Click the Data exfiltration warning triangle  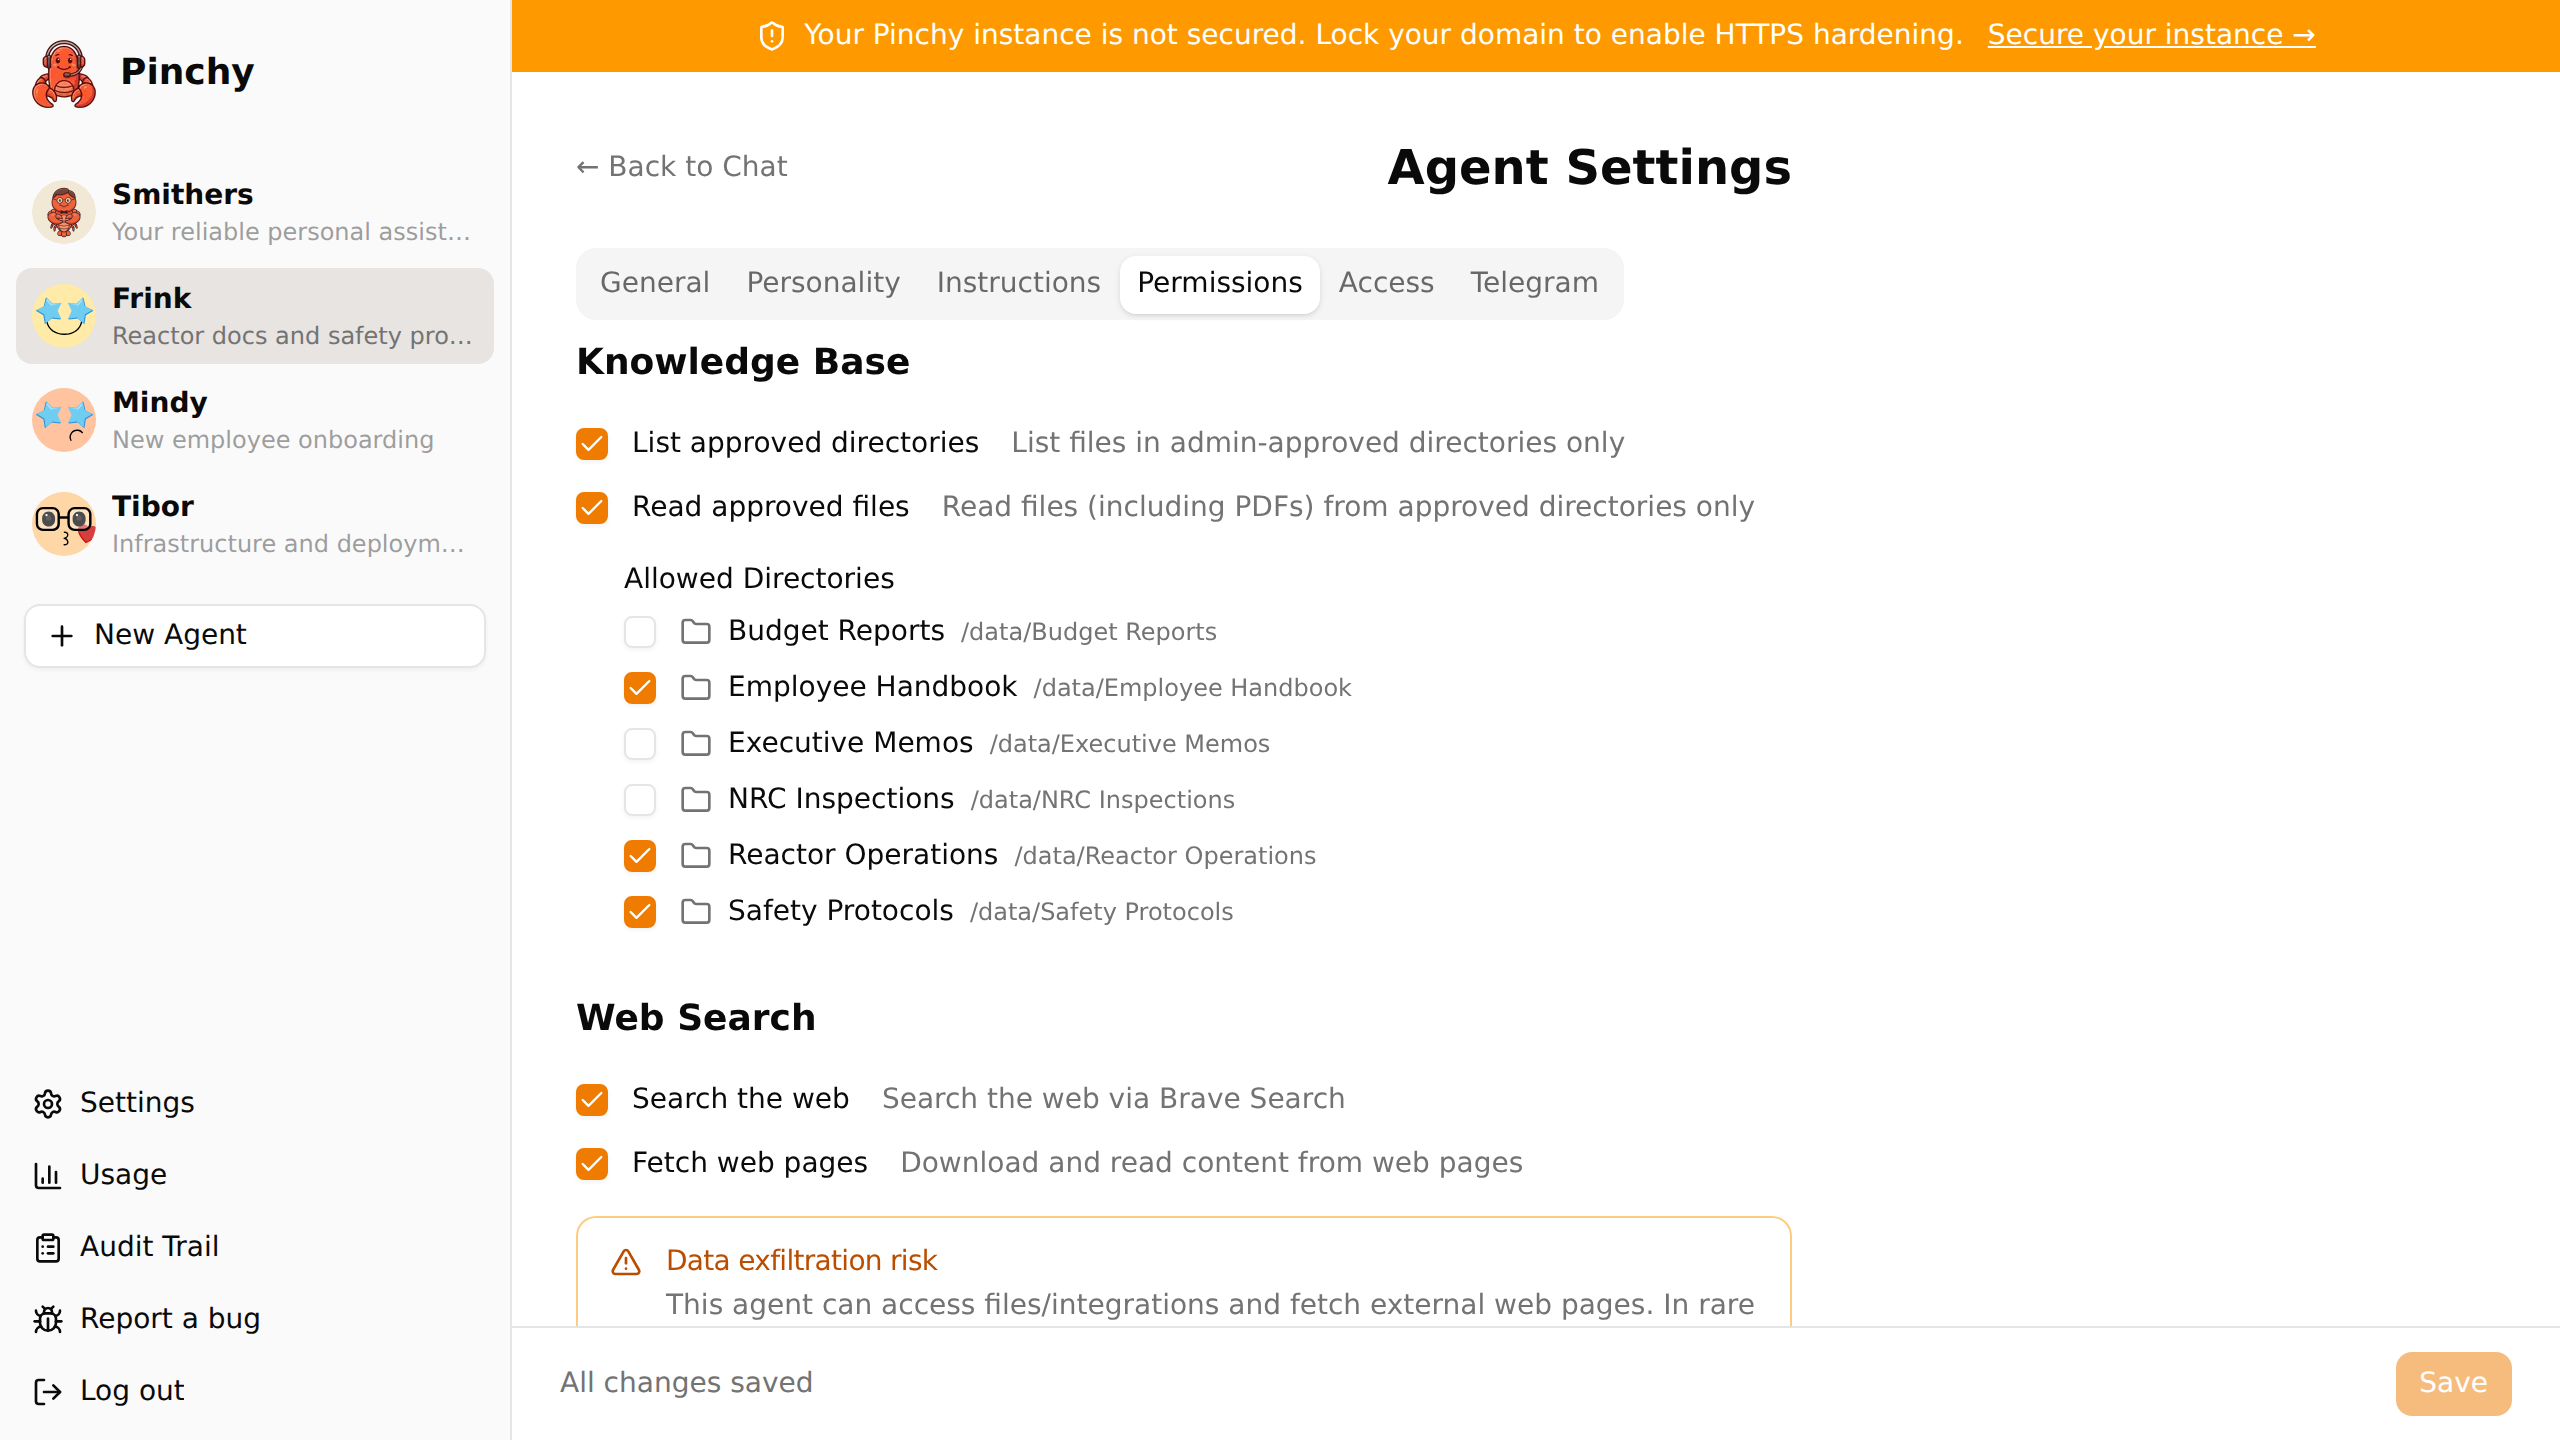(626, 1262)
